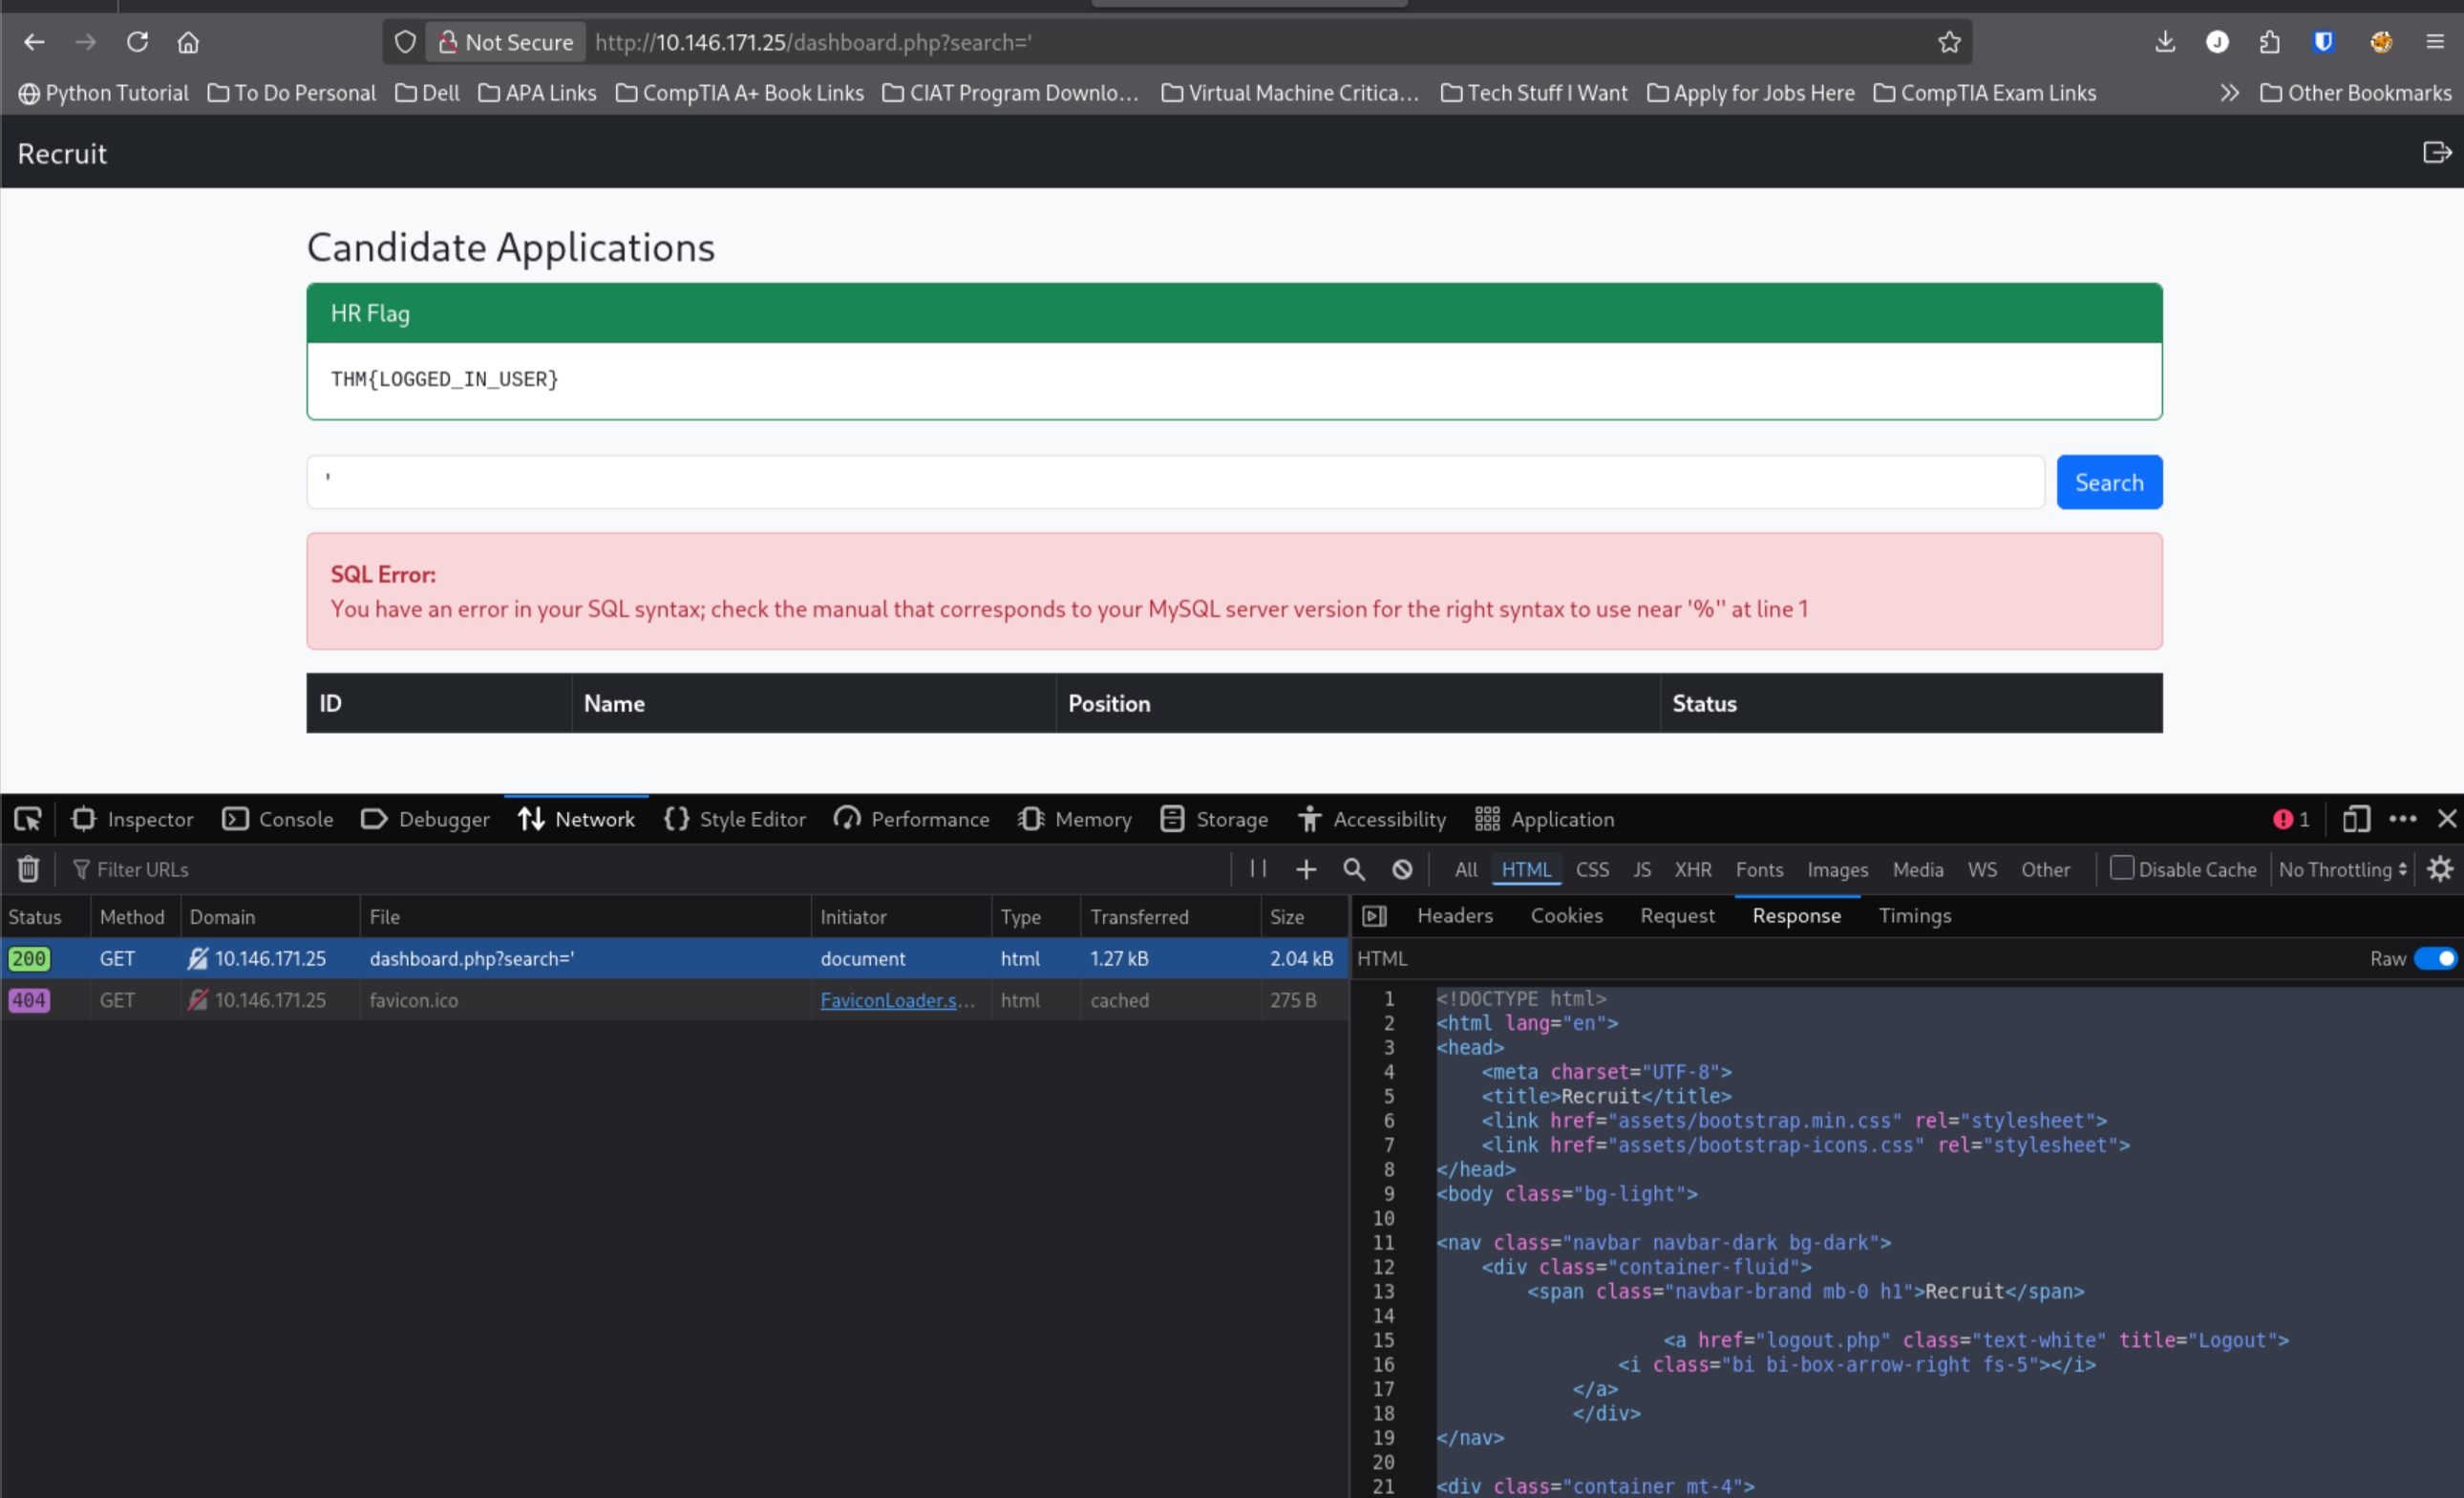Switch to the Style Editor tab
This screenshot has width=2464, height=1498.
(735, 819)
